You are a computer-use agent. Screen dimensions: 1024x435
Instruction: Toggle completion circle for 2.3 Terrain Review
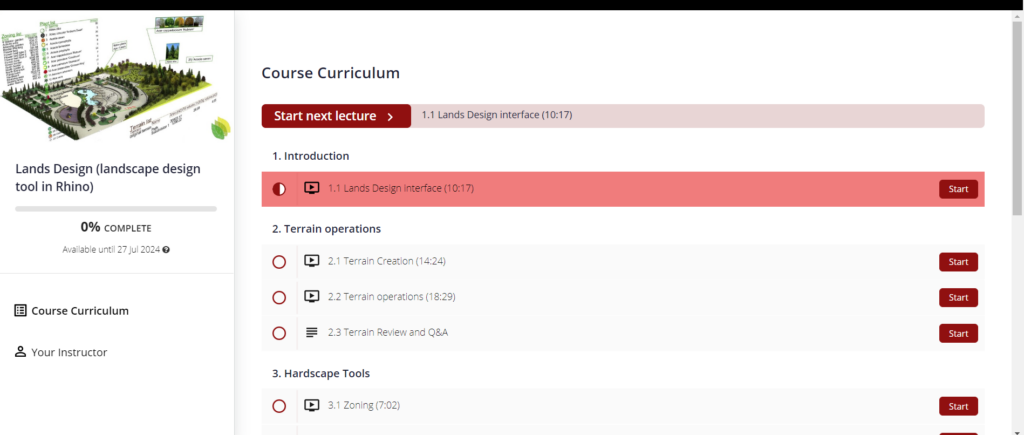279,332
